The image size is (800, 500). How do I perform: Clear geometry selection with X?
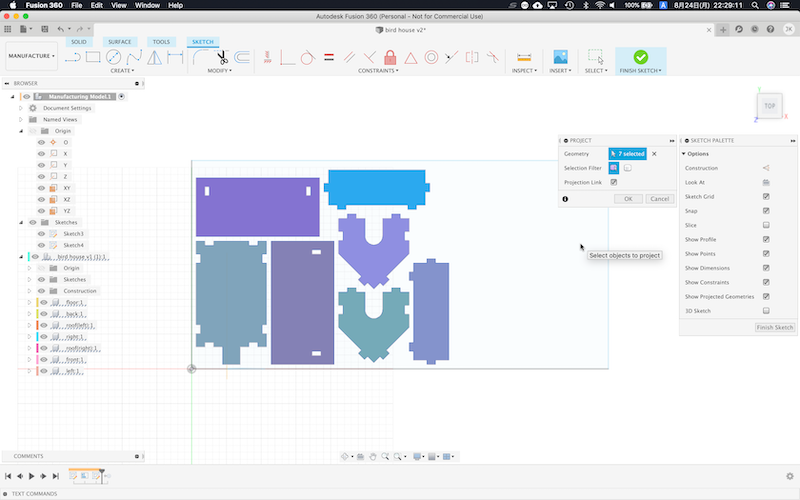pyautogui.click(x=654, y=154)
